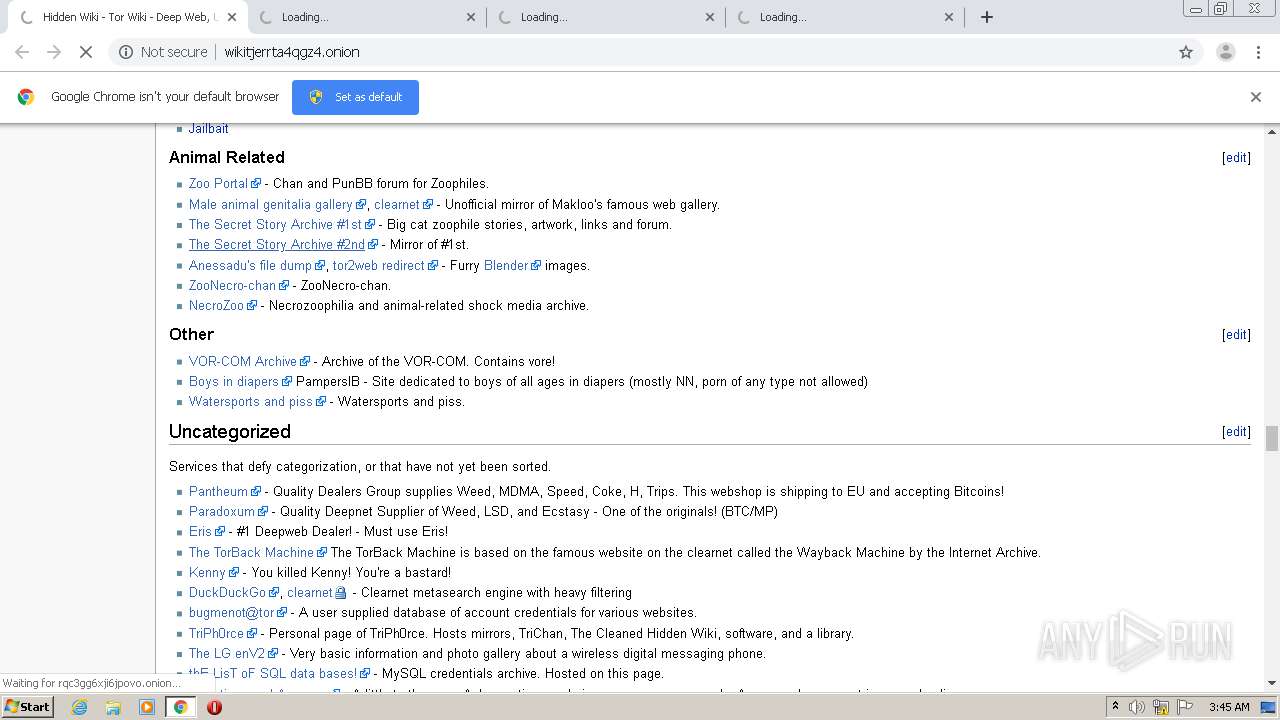Click the red stop-sign taskbar icon

(214, 707)
